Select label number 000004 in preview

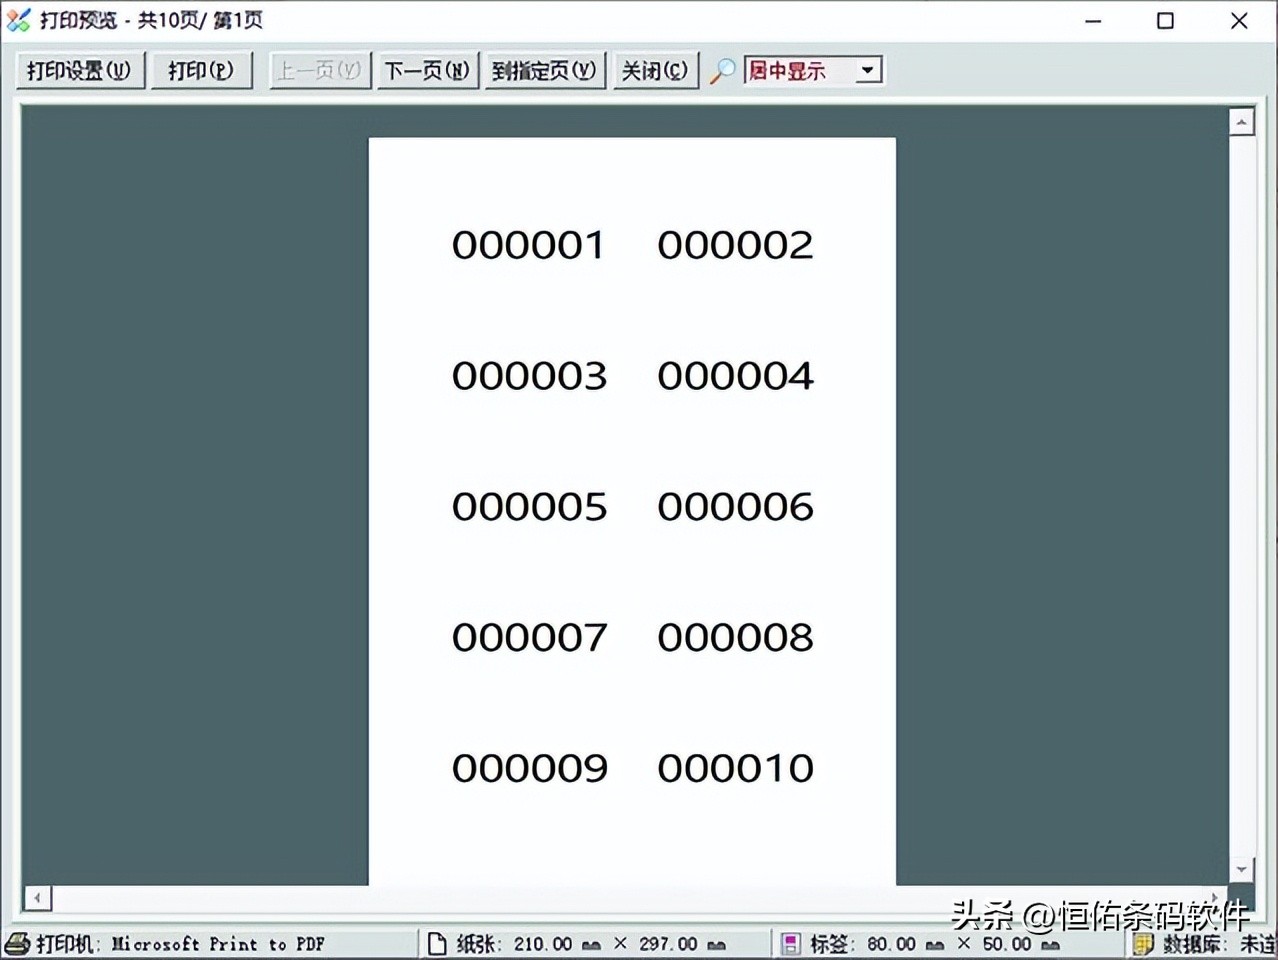point(735,376)
